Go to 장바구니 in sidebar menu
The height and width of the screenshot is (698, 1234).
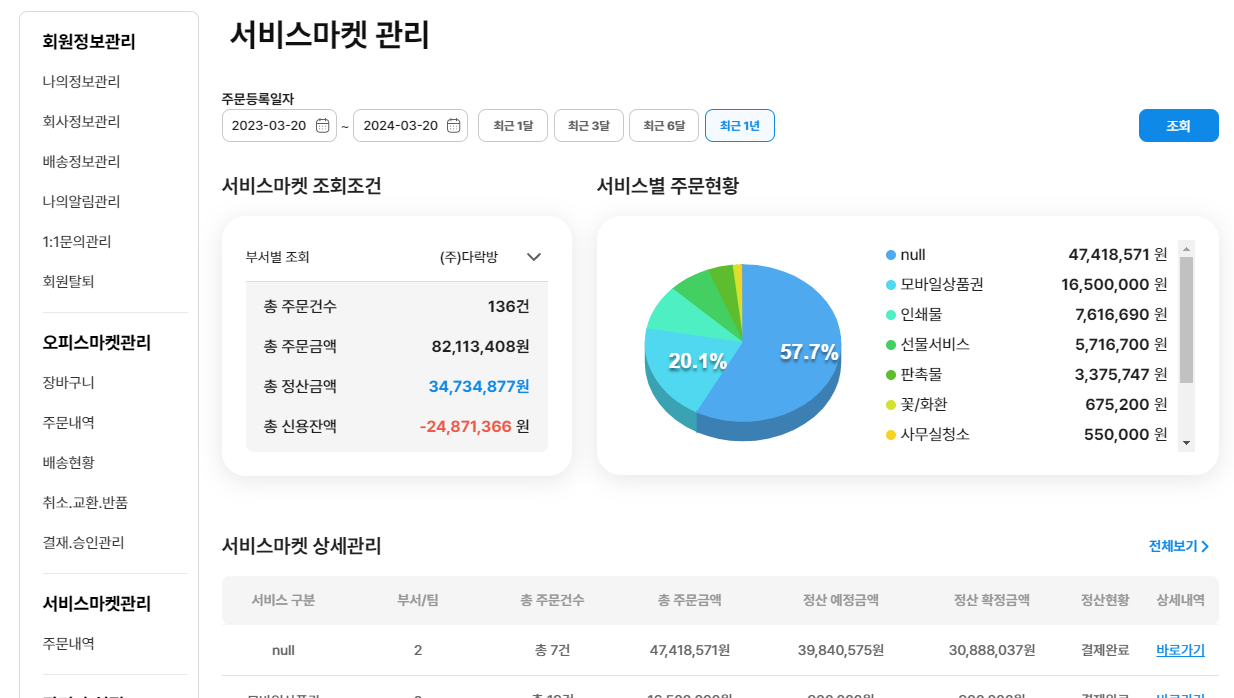pyautogui.click(x=68, y=382)
